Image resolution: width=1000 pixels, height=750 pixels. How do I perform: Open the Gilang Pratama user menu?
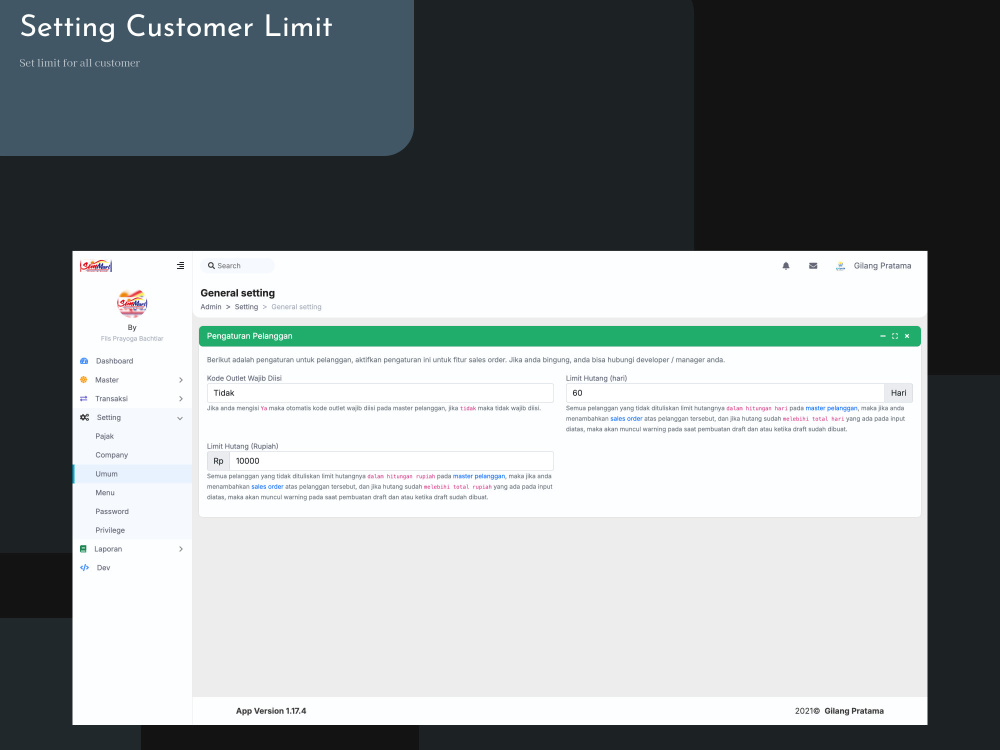click(882, 266)
